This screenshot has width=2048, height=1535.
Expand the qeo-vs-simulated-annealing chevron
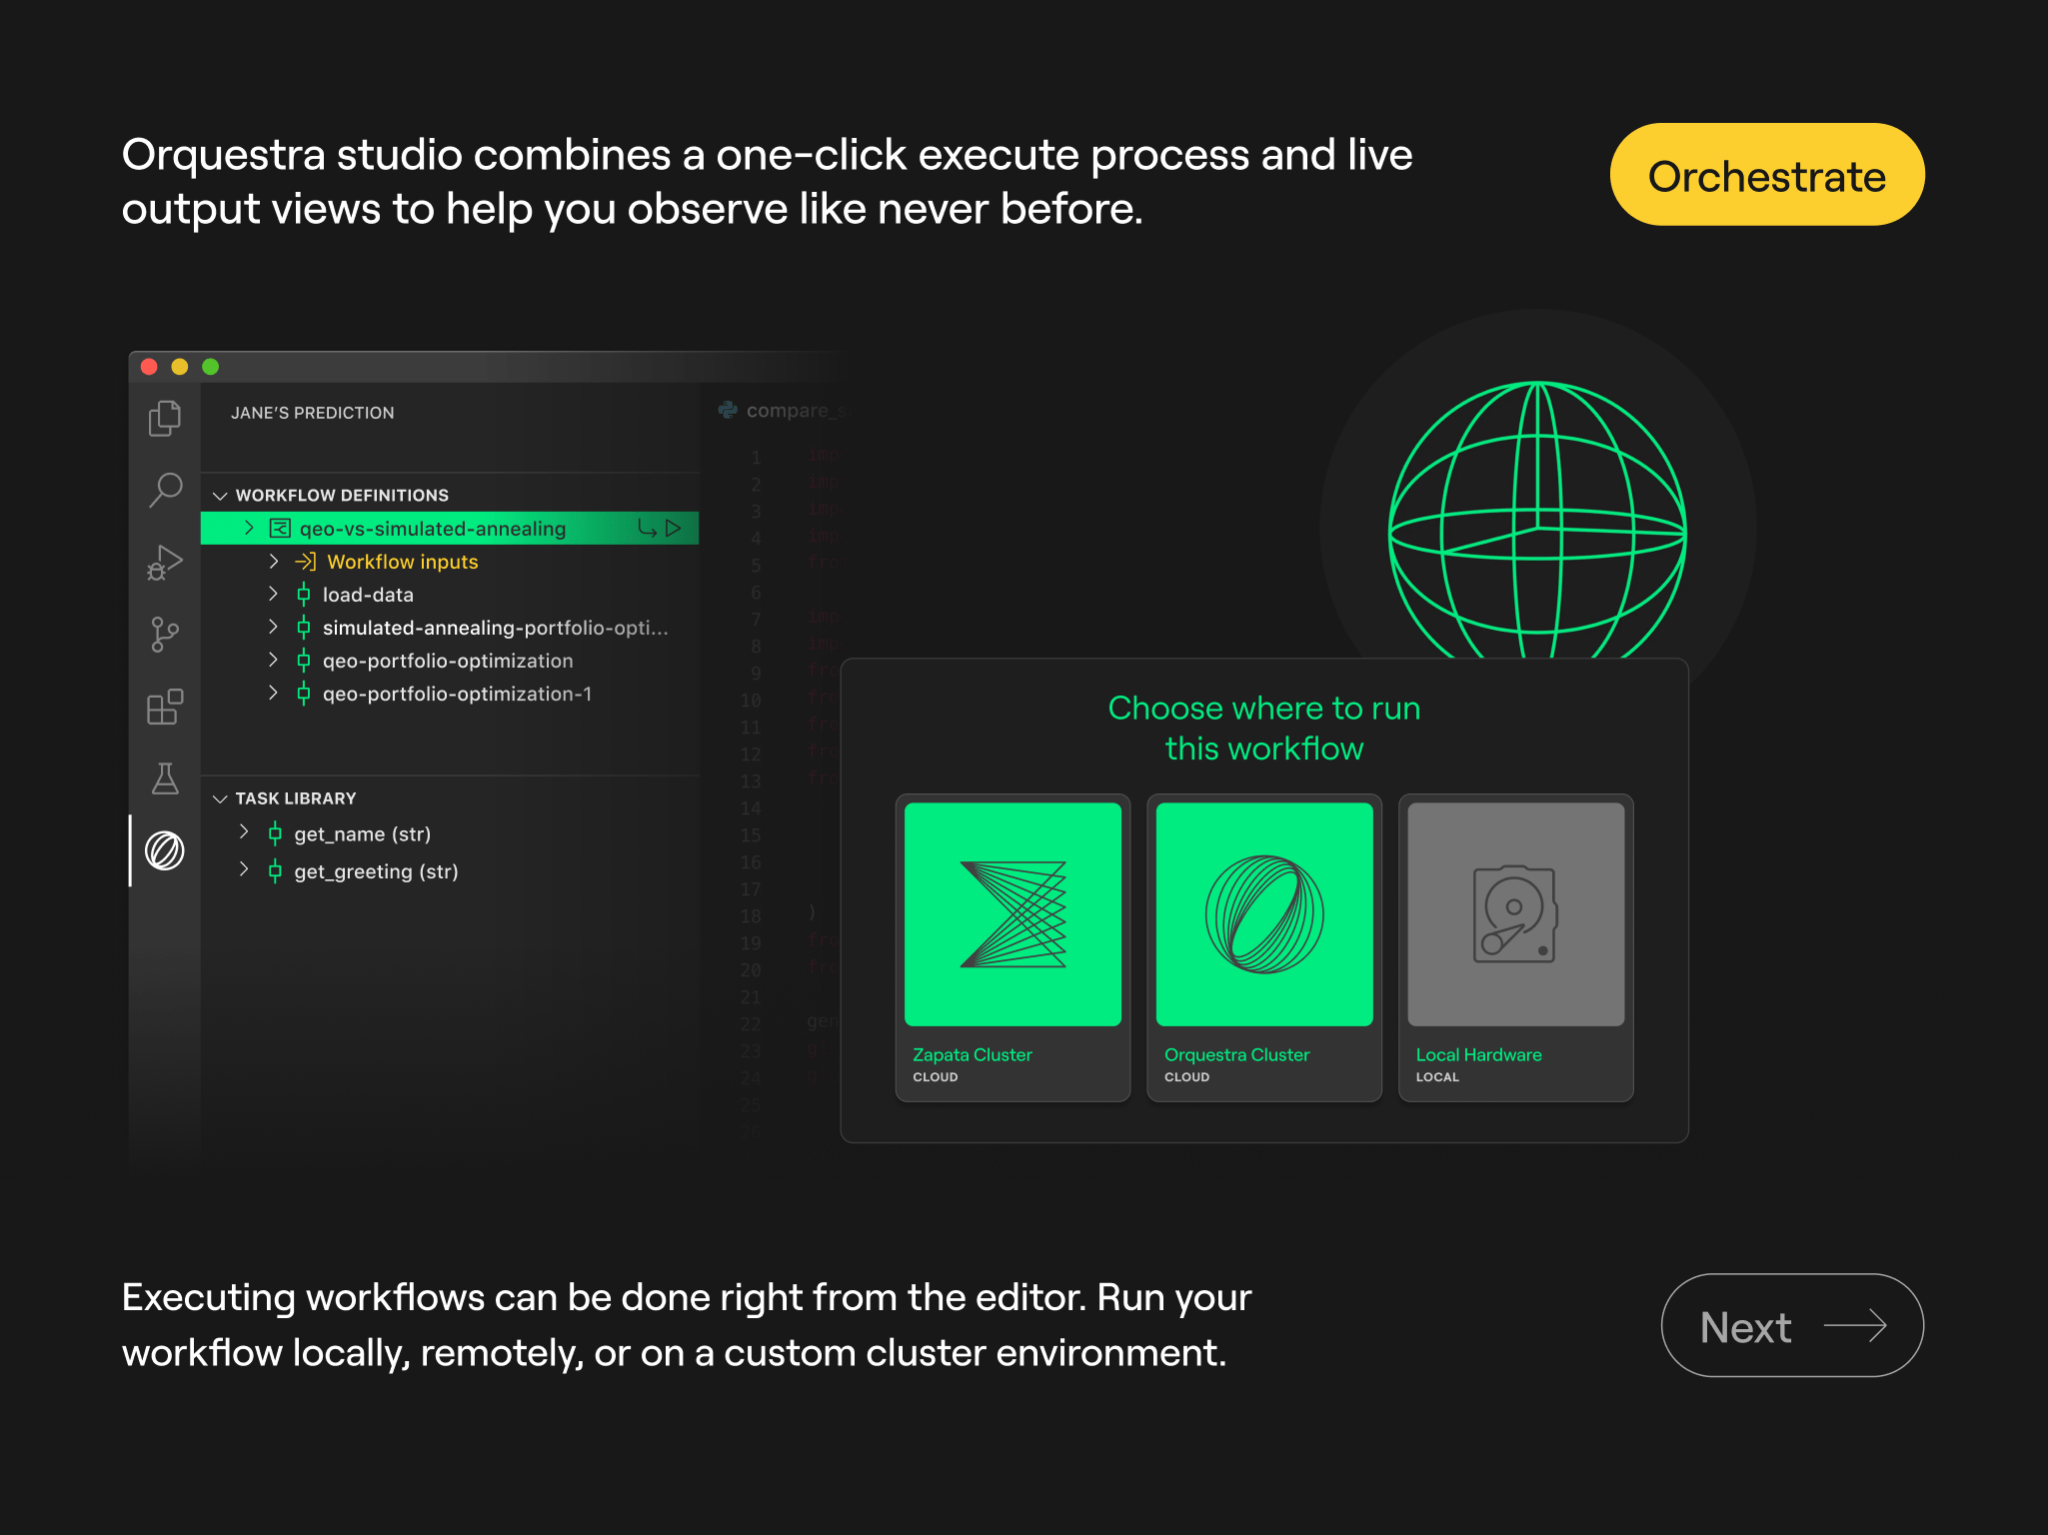point(249,528)
